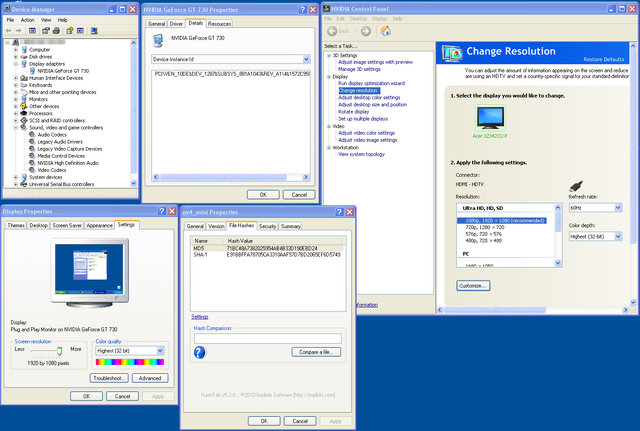640x431 pixels.
Task: Click View system topology link
Action: (361, 154)
